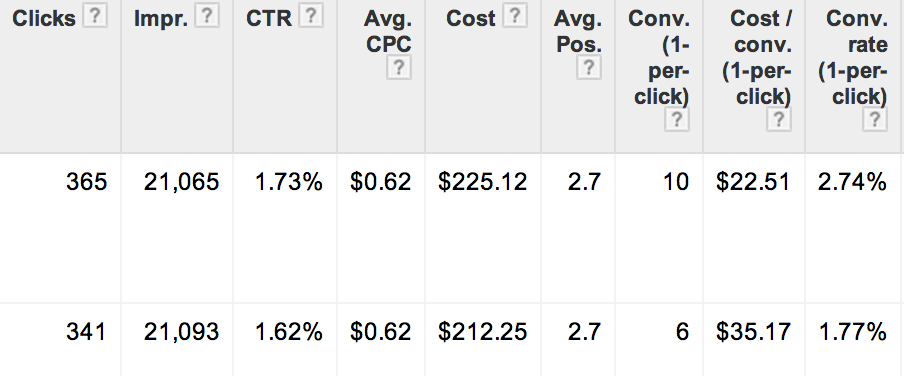Sort by the Avg. Pos. header
The height and width of the screenshot is (376, 904).
click(578, 31)
